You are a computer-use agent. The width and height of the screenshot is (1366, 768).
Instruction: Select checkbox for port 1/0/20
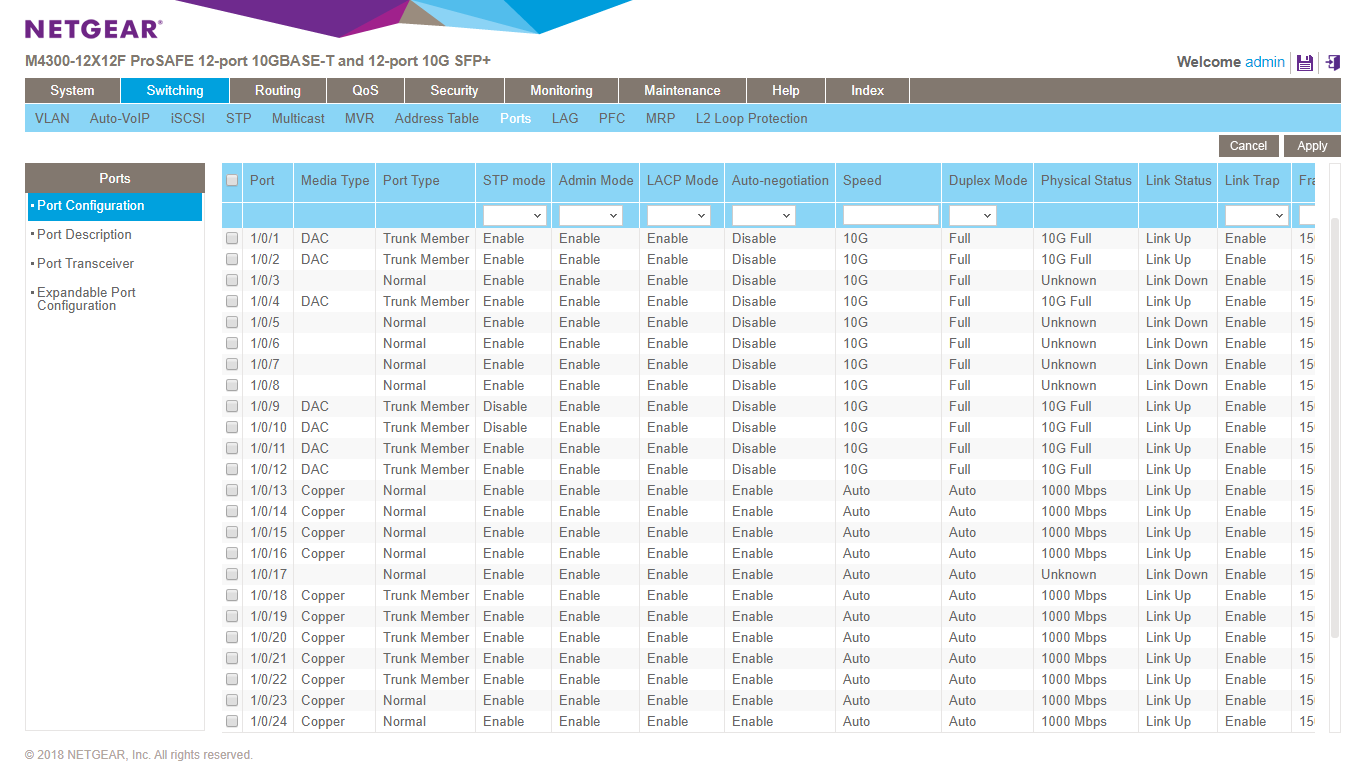[232, 637]
